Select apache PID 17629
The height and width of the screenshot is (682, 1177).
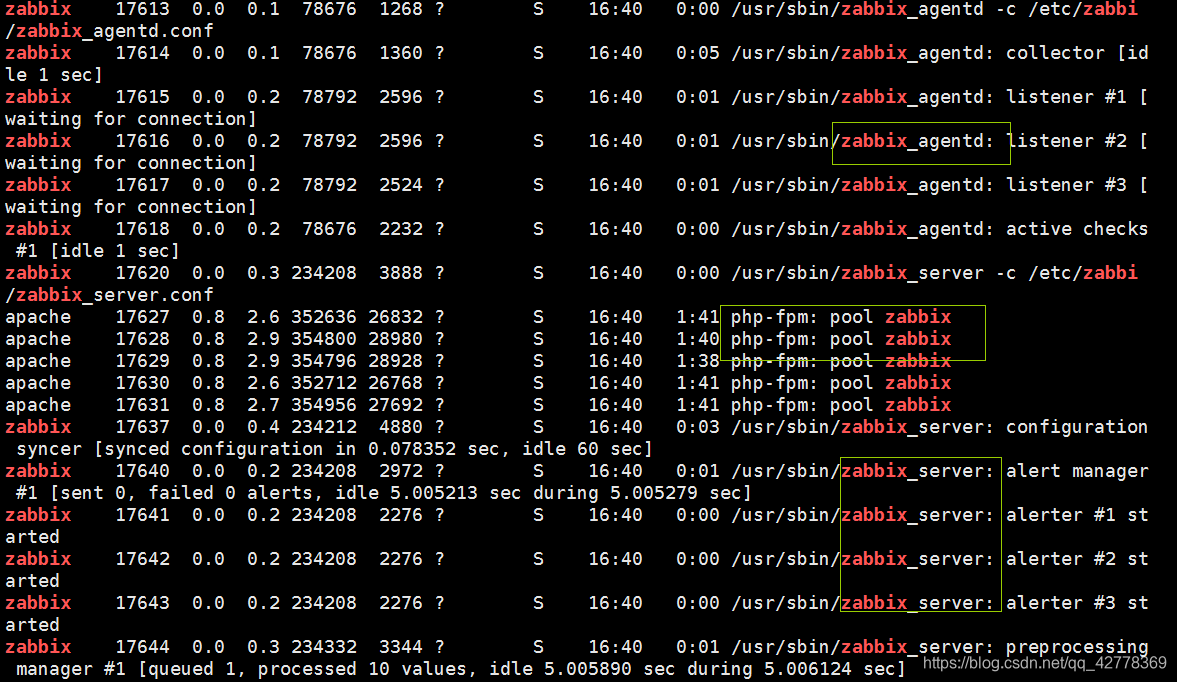click(x=142, y=362)
